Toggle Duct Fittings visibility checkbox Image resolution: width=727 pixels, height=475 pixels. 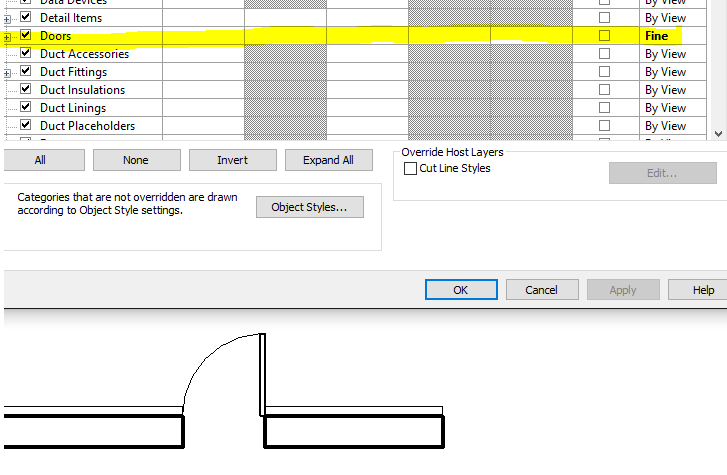click(x=26, y=72)
